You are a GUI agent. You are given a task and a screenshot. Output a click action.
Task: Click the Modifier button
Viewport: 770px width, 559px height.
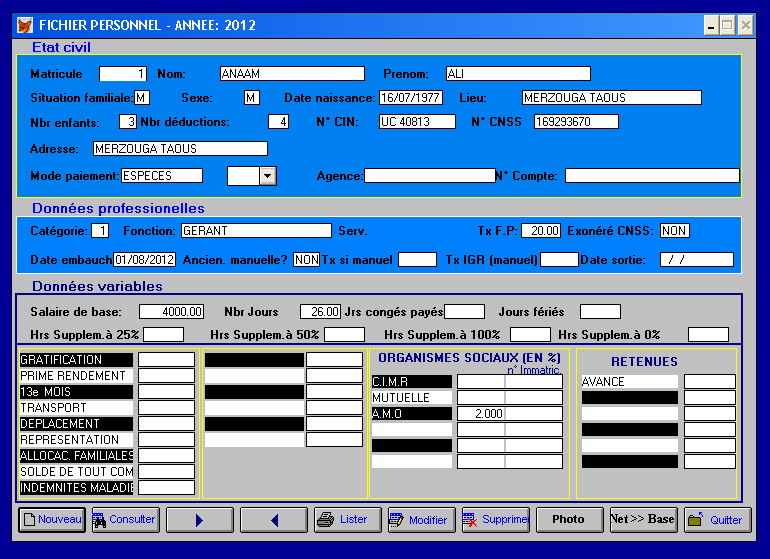[x=422, y=520]
